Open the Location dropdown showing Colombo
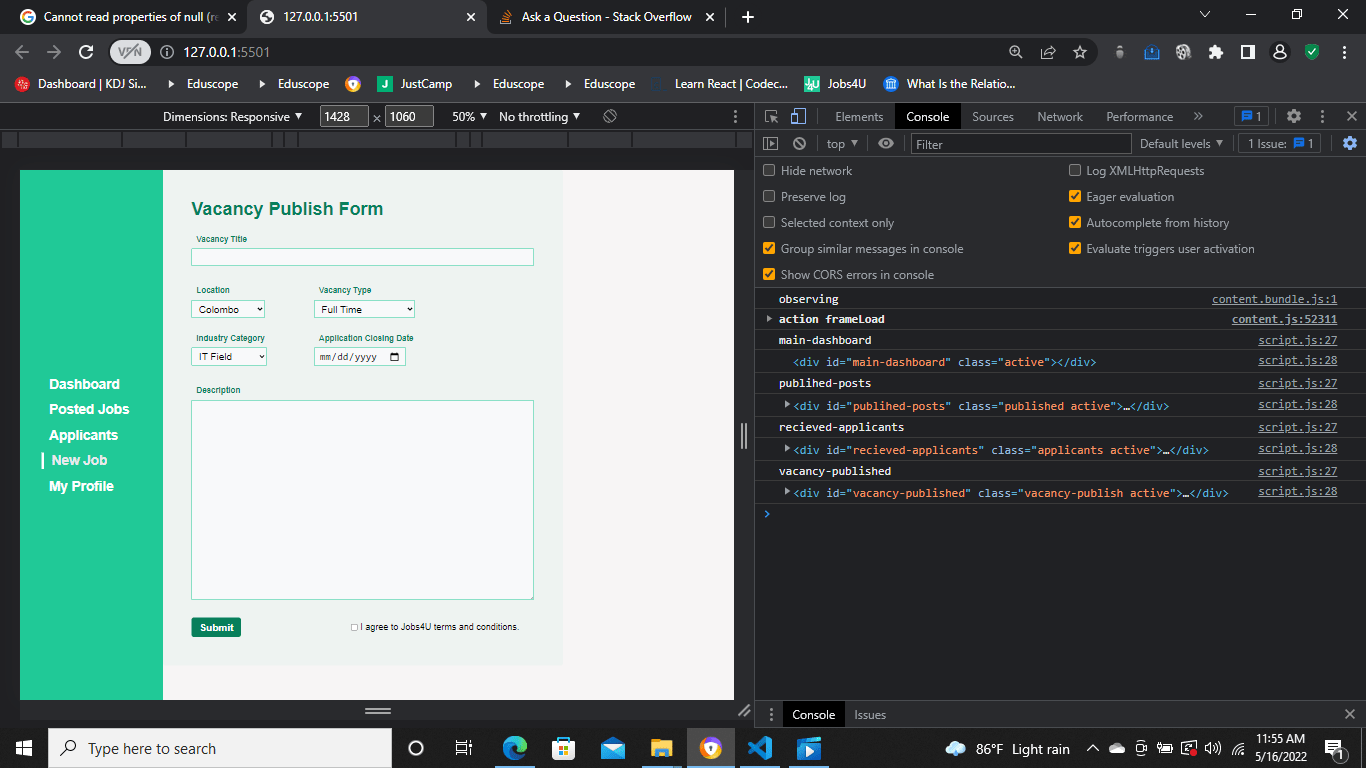Image resolution: width=1366 pixels, height=768 pixels. (x=228, y=310)
